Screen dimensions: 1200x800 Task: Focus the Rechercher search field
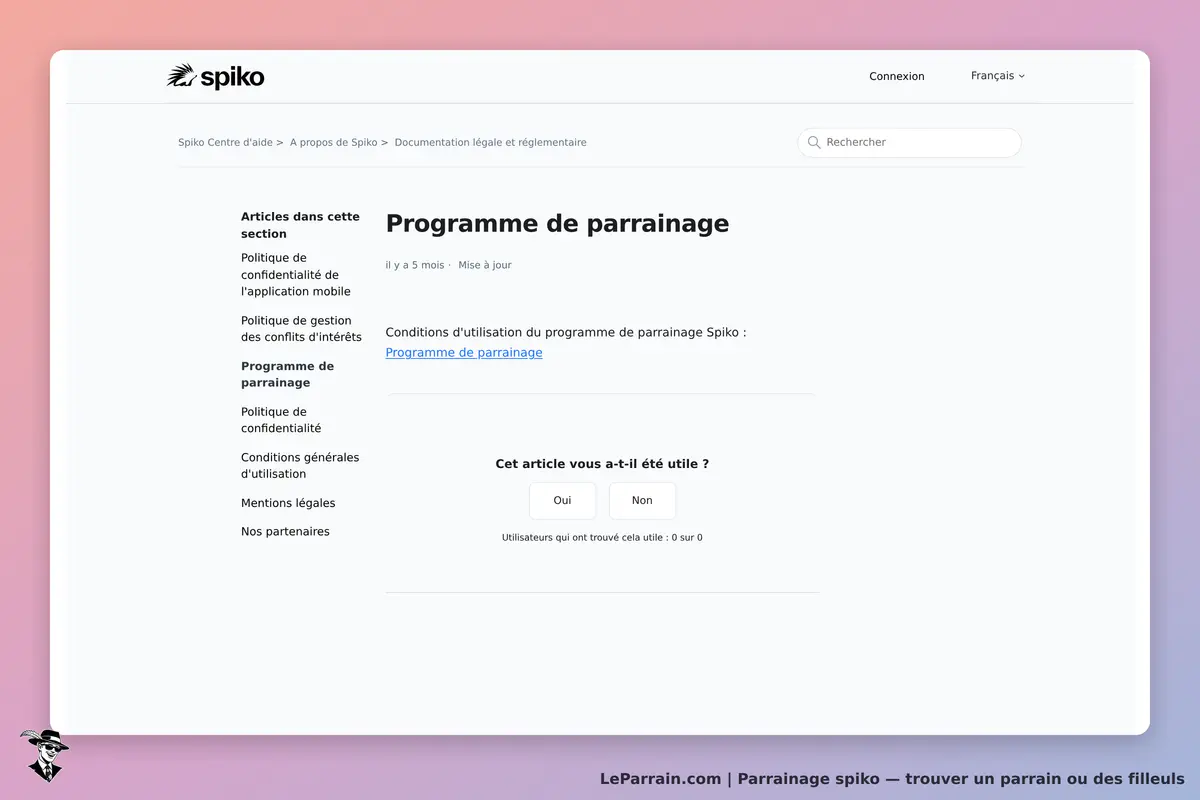pos(909,142)
